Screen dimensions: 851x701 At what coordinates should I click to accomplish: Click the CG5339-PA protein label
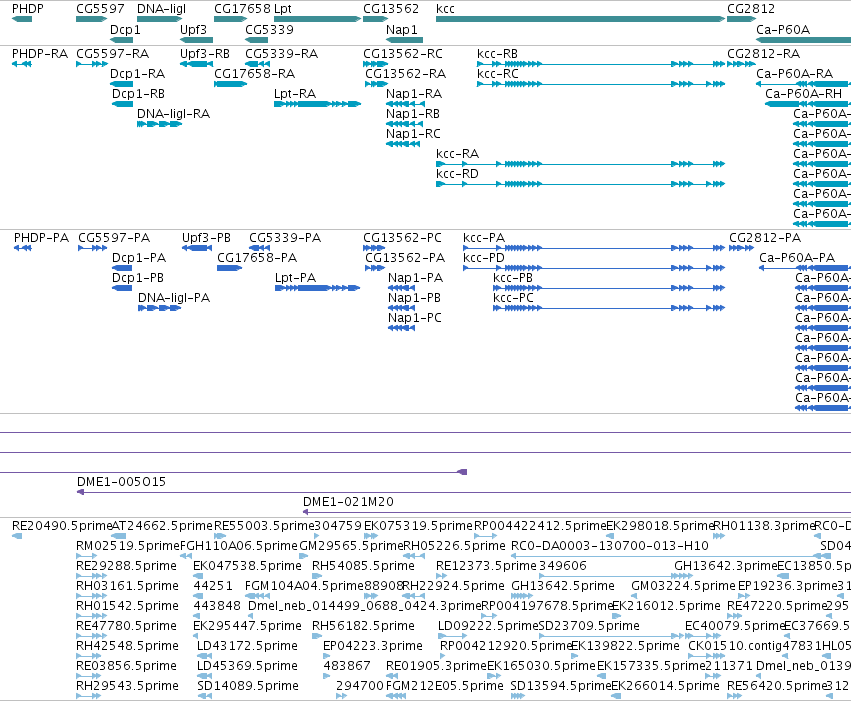(x=285, y=238)
